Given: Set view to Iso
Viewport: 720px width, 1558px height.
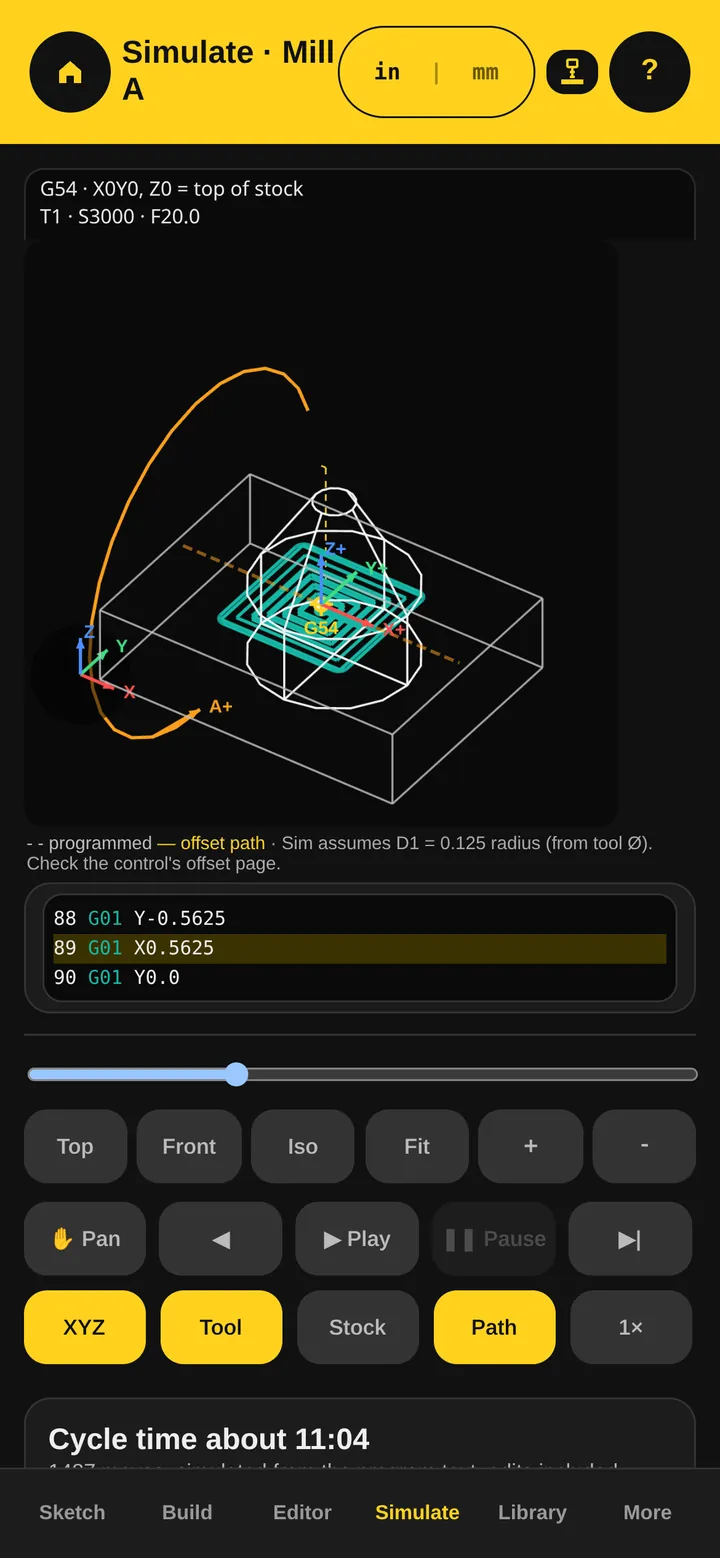Looking at the screenshot, I should (303, 1146).
